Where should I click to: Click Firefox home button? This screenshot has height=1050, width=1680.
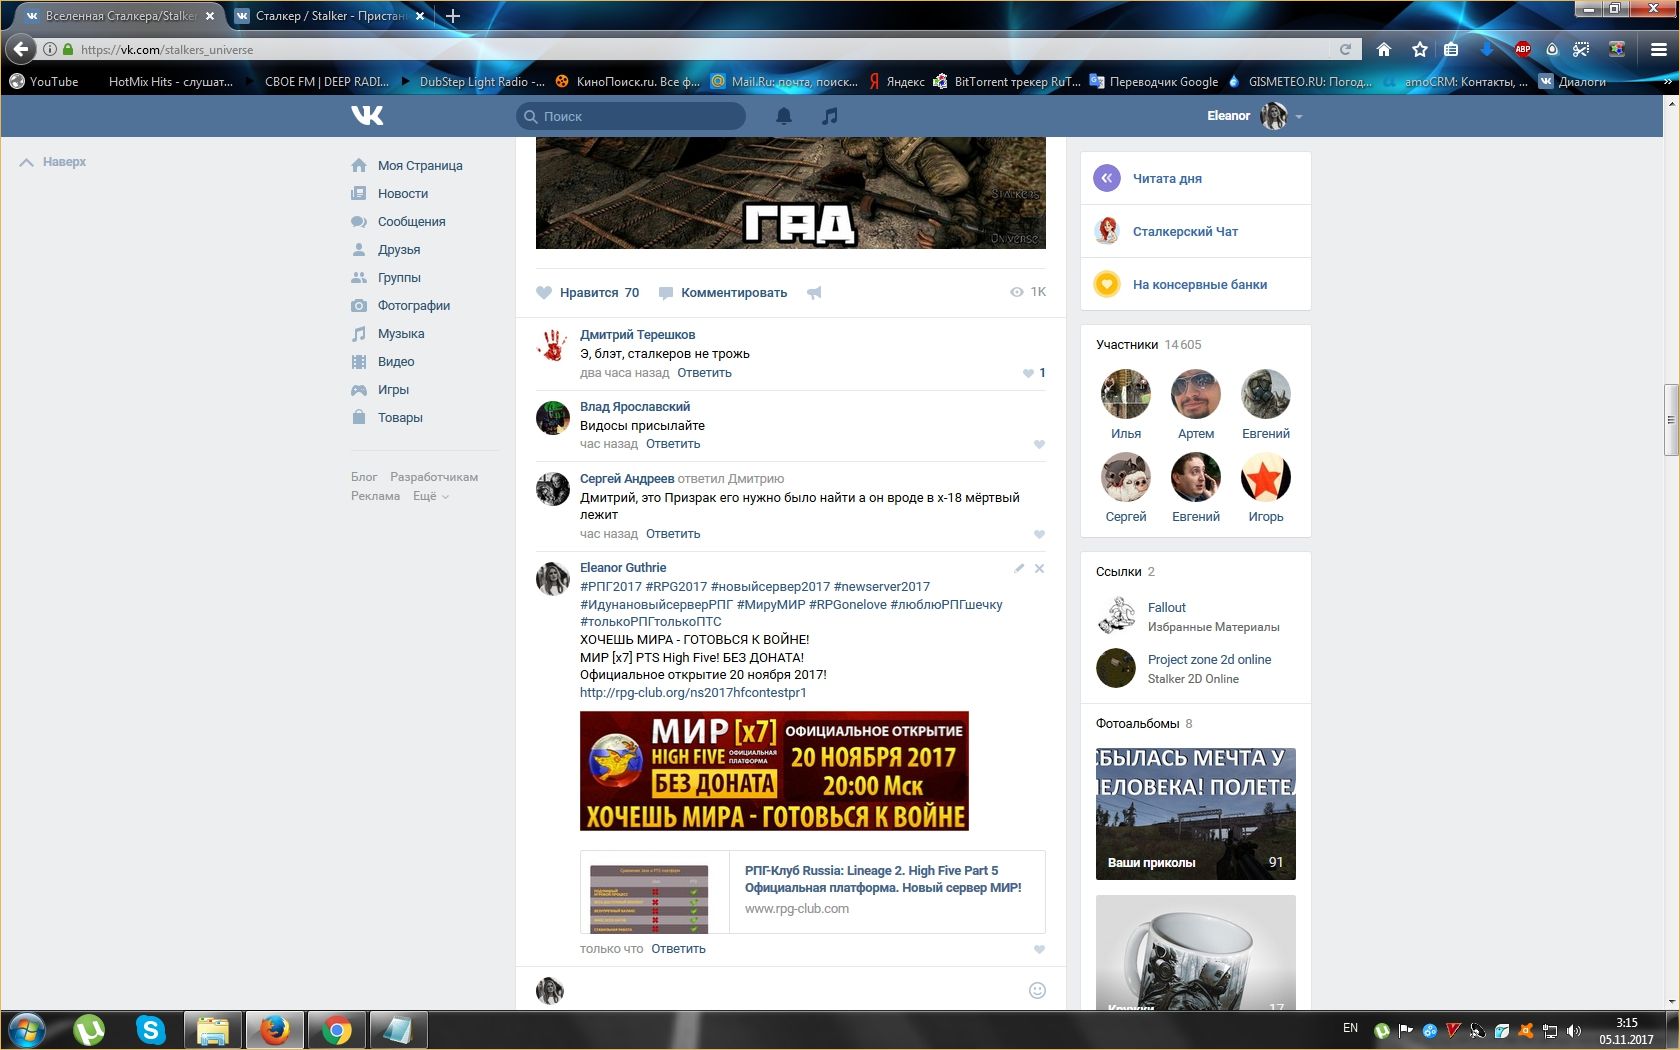1384,49
